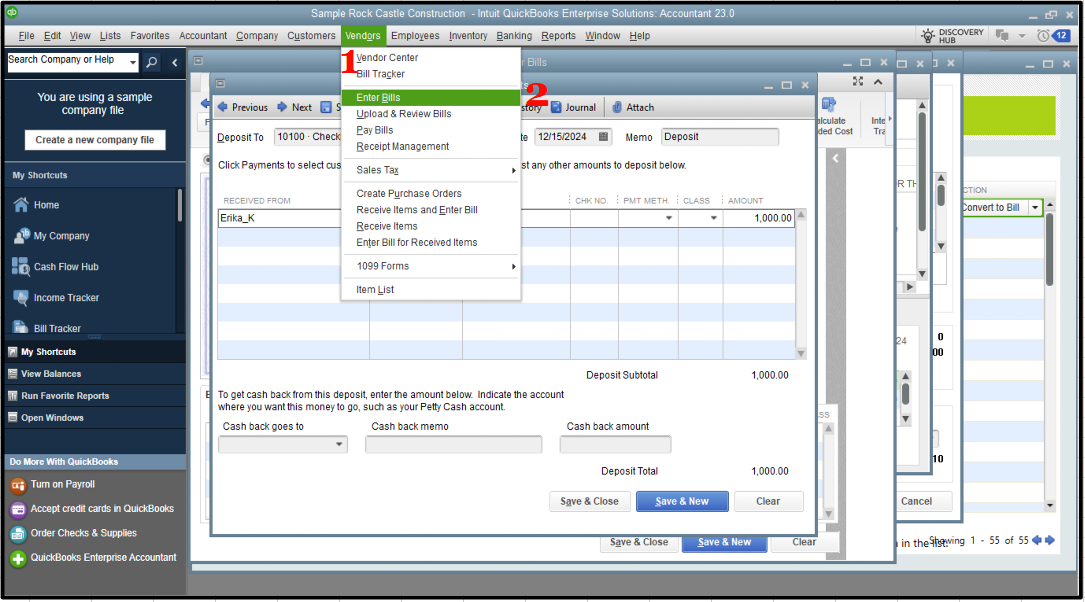Attach a file to the deposit
This screenshot has height=602, width=1085.
633,107
